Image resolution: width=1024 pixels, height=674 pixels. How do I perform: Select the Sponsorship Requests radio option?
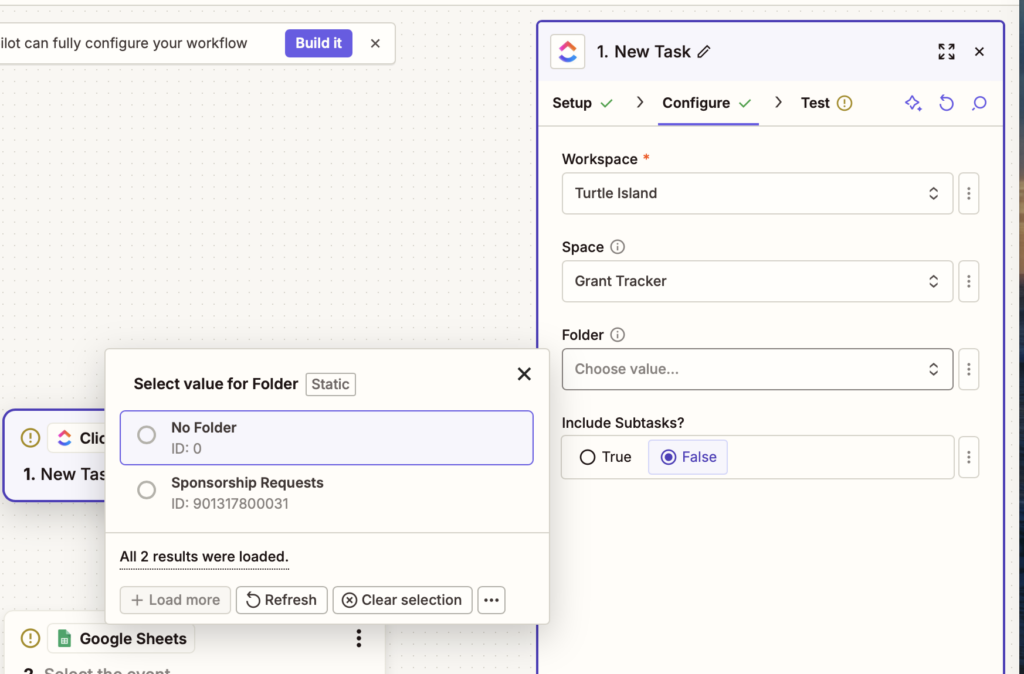click(x=146, y=490)
